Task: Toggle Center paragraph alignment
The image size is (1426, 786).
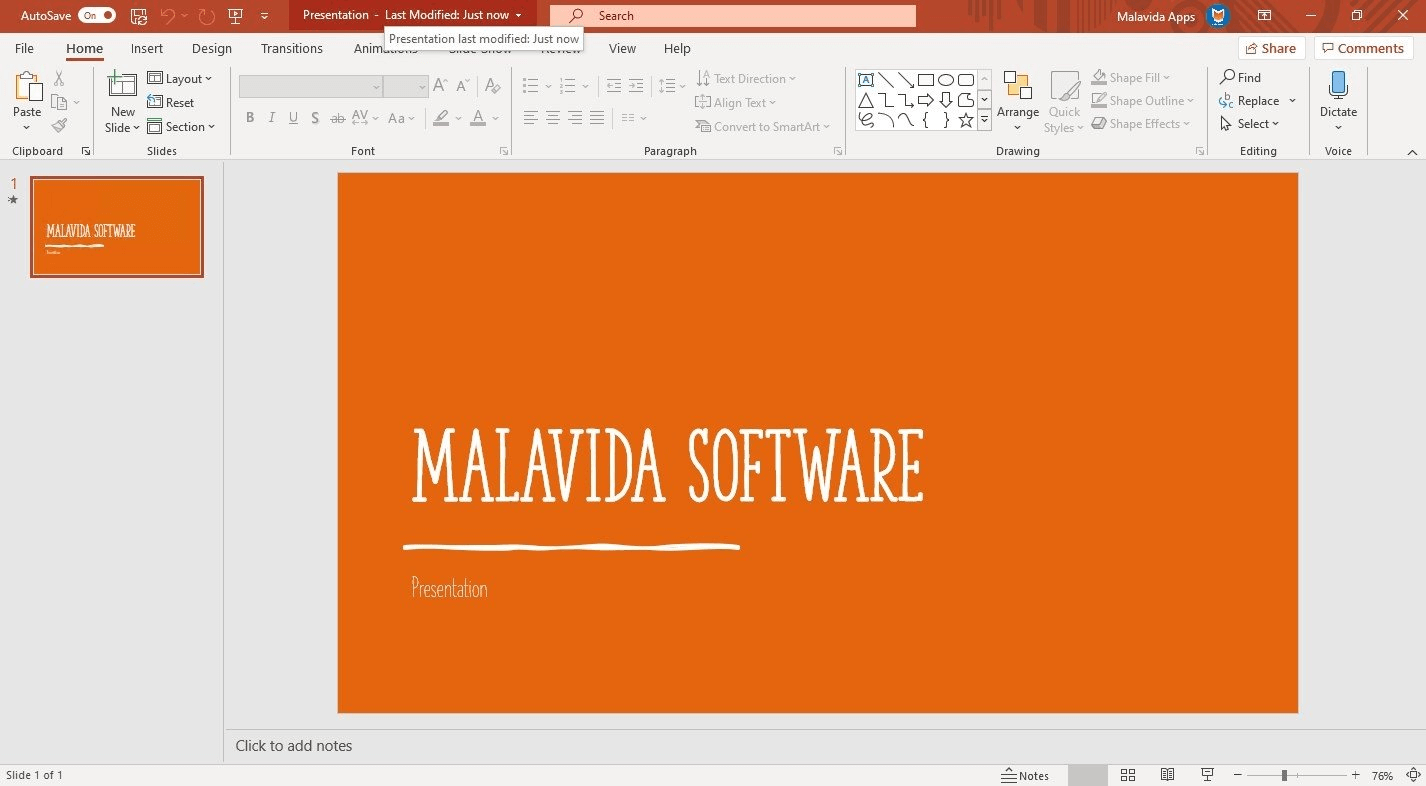Action: tap(552, 118)
